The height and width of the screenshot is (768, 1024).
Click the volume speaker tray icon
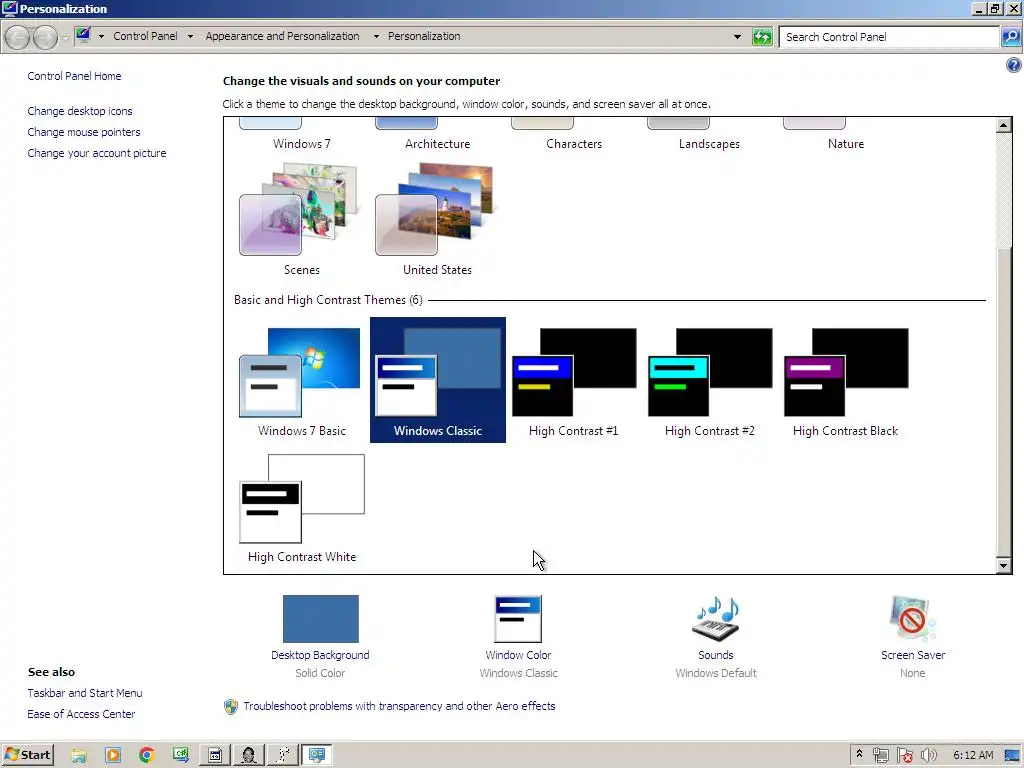click(x=928, y=755)
